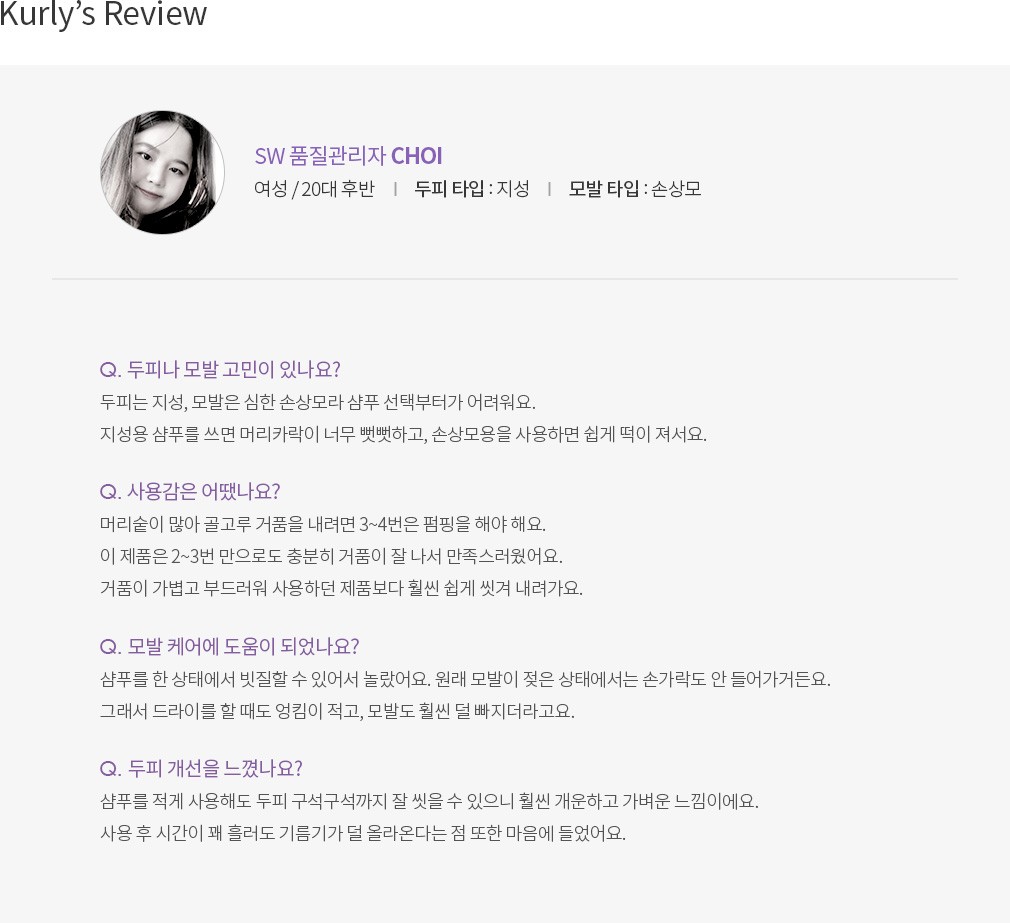Click the line starting 거품이 가볍고 부드러워
This screenshot has height=923, width=1010.
tap(341, 589)
